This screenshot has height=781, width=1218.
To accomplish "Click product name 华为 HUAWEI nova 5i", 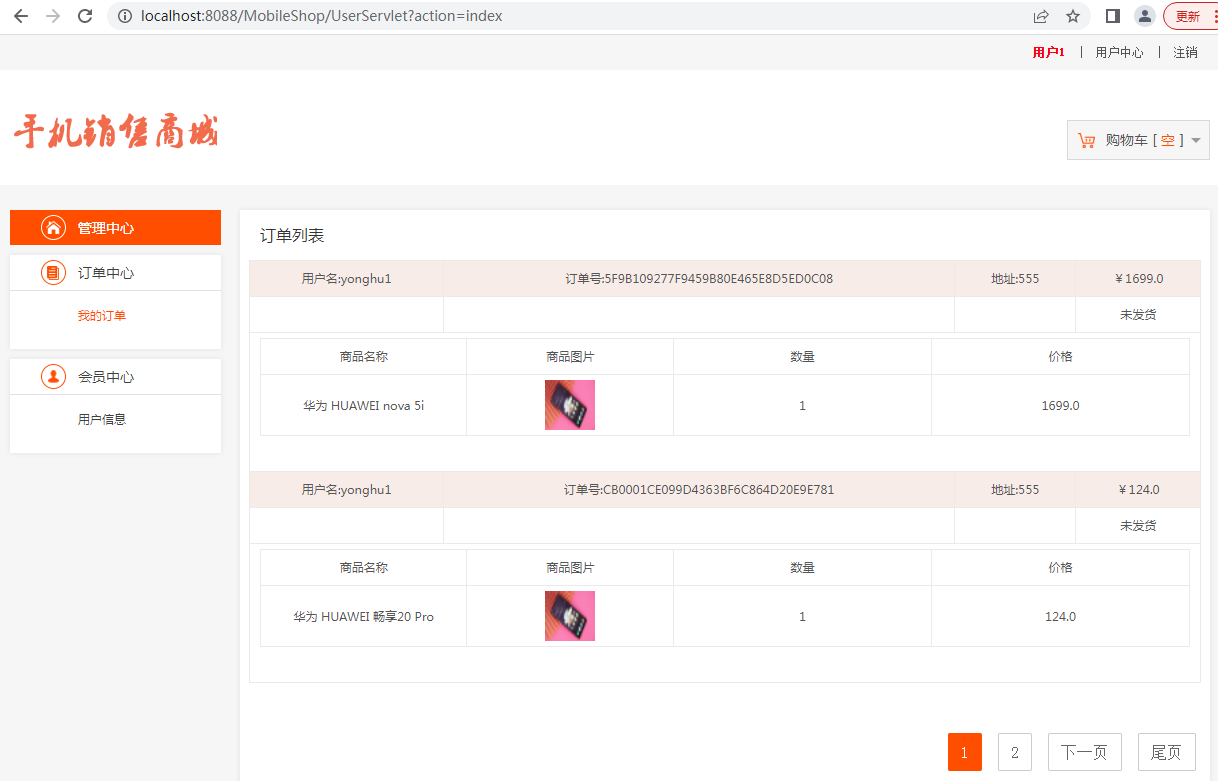I will tap(364, 406).
